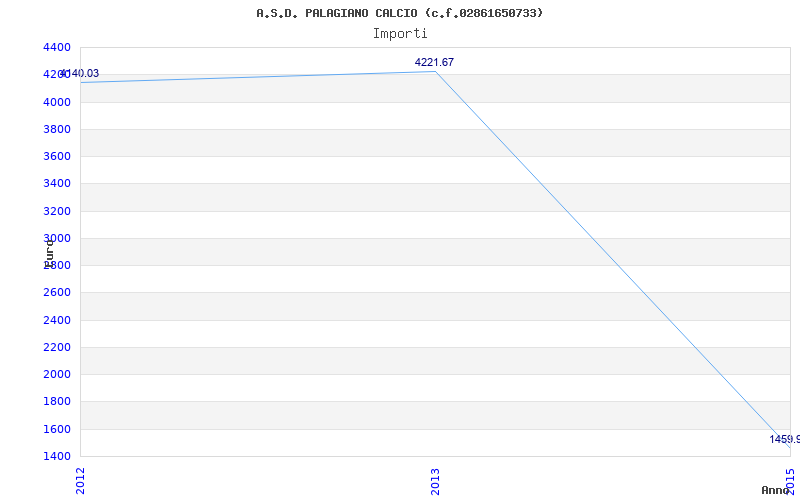The image size is (800, 500).
Task: Select the 4140.03 data label
Action: pyautogui.click(x=79, y=73)
